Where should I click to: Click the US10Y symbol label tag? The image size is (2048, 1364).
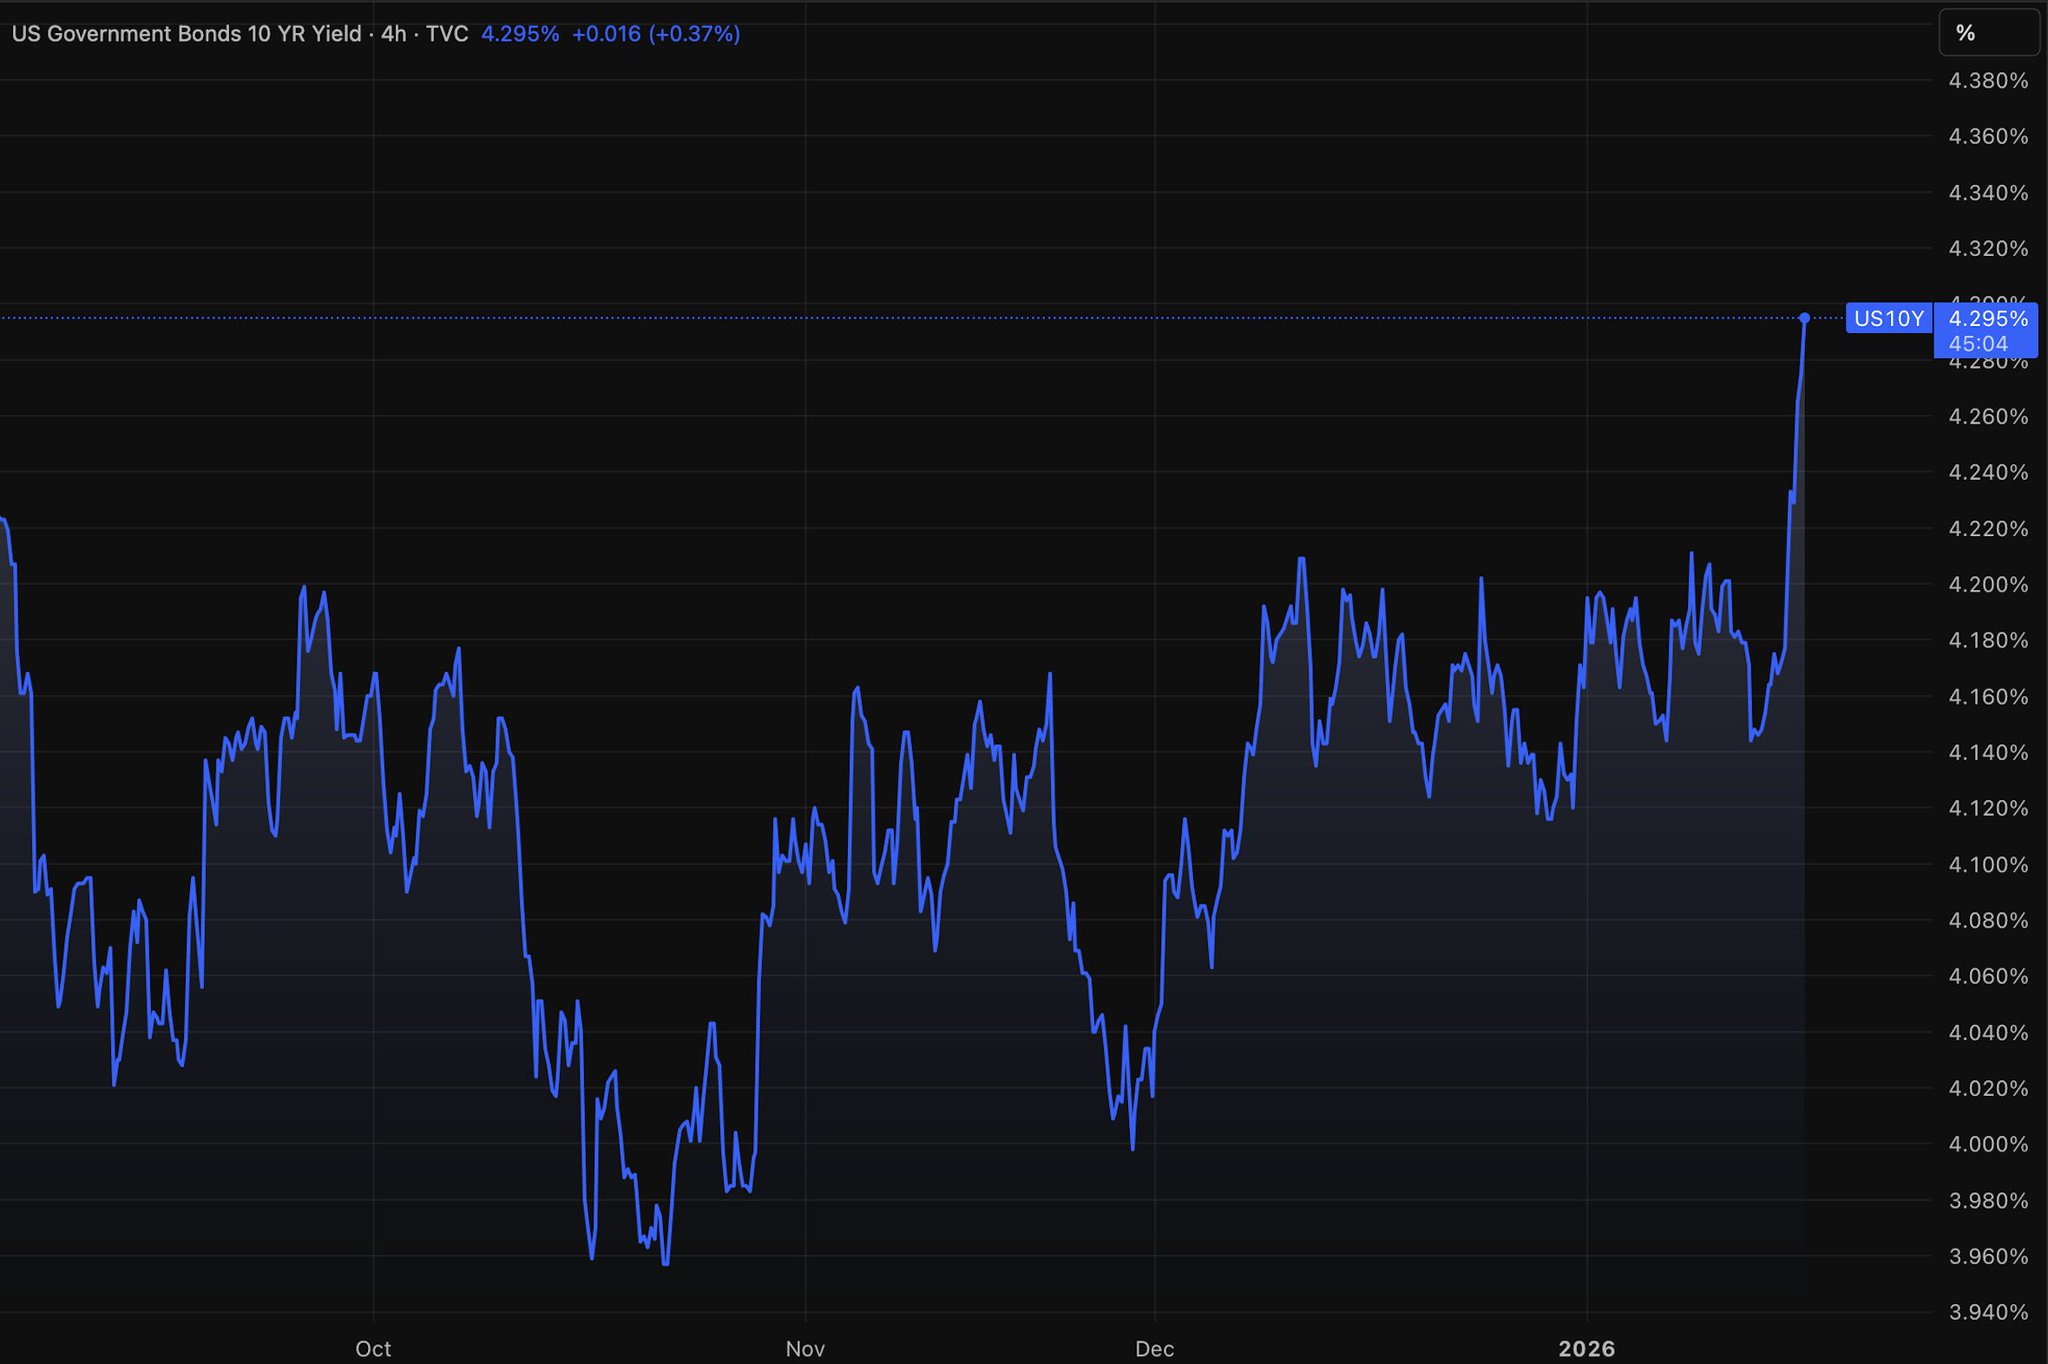pyautogui.click(x=1888, y=318)
